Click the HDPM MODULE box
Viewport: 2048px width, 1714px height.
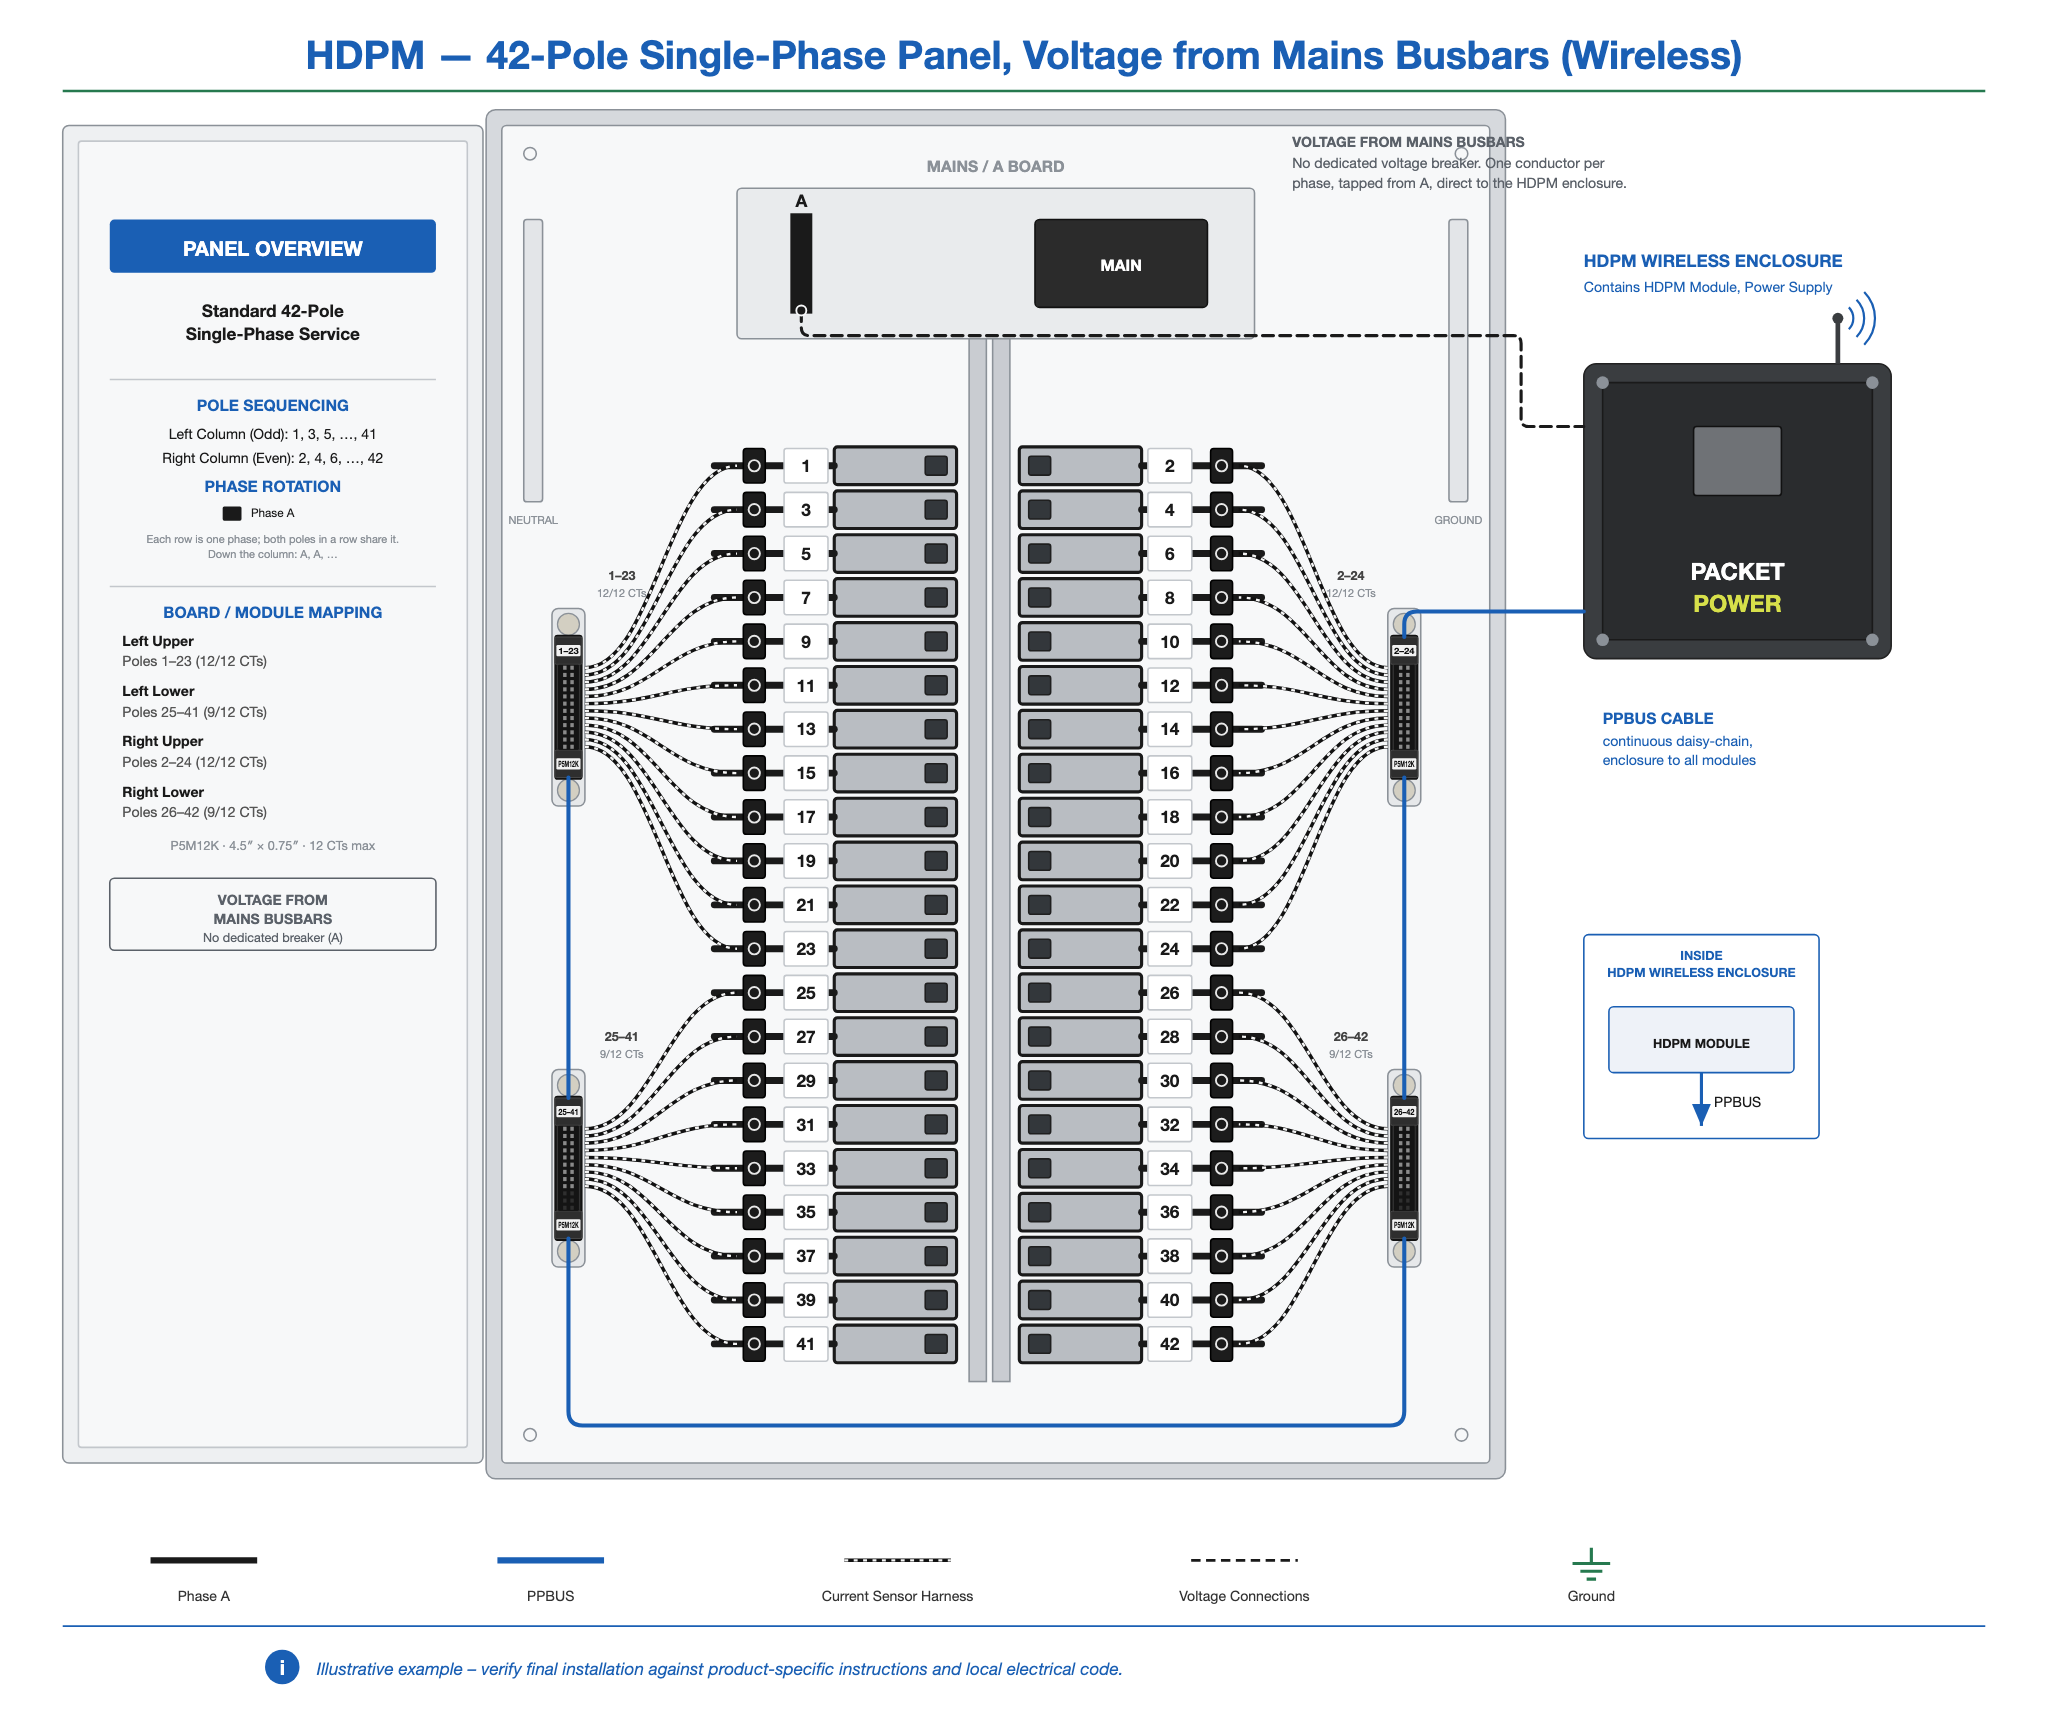(x=1701, y=1040)
